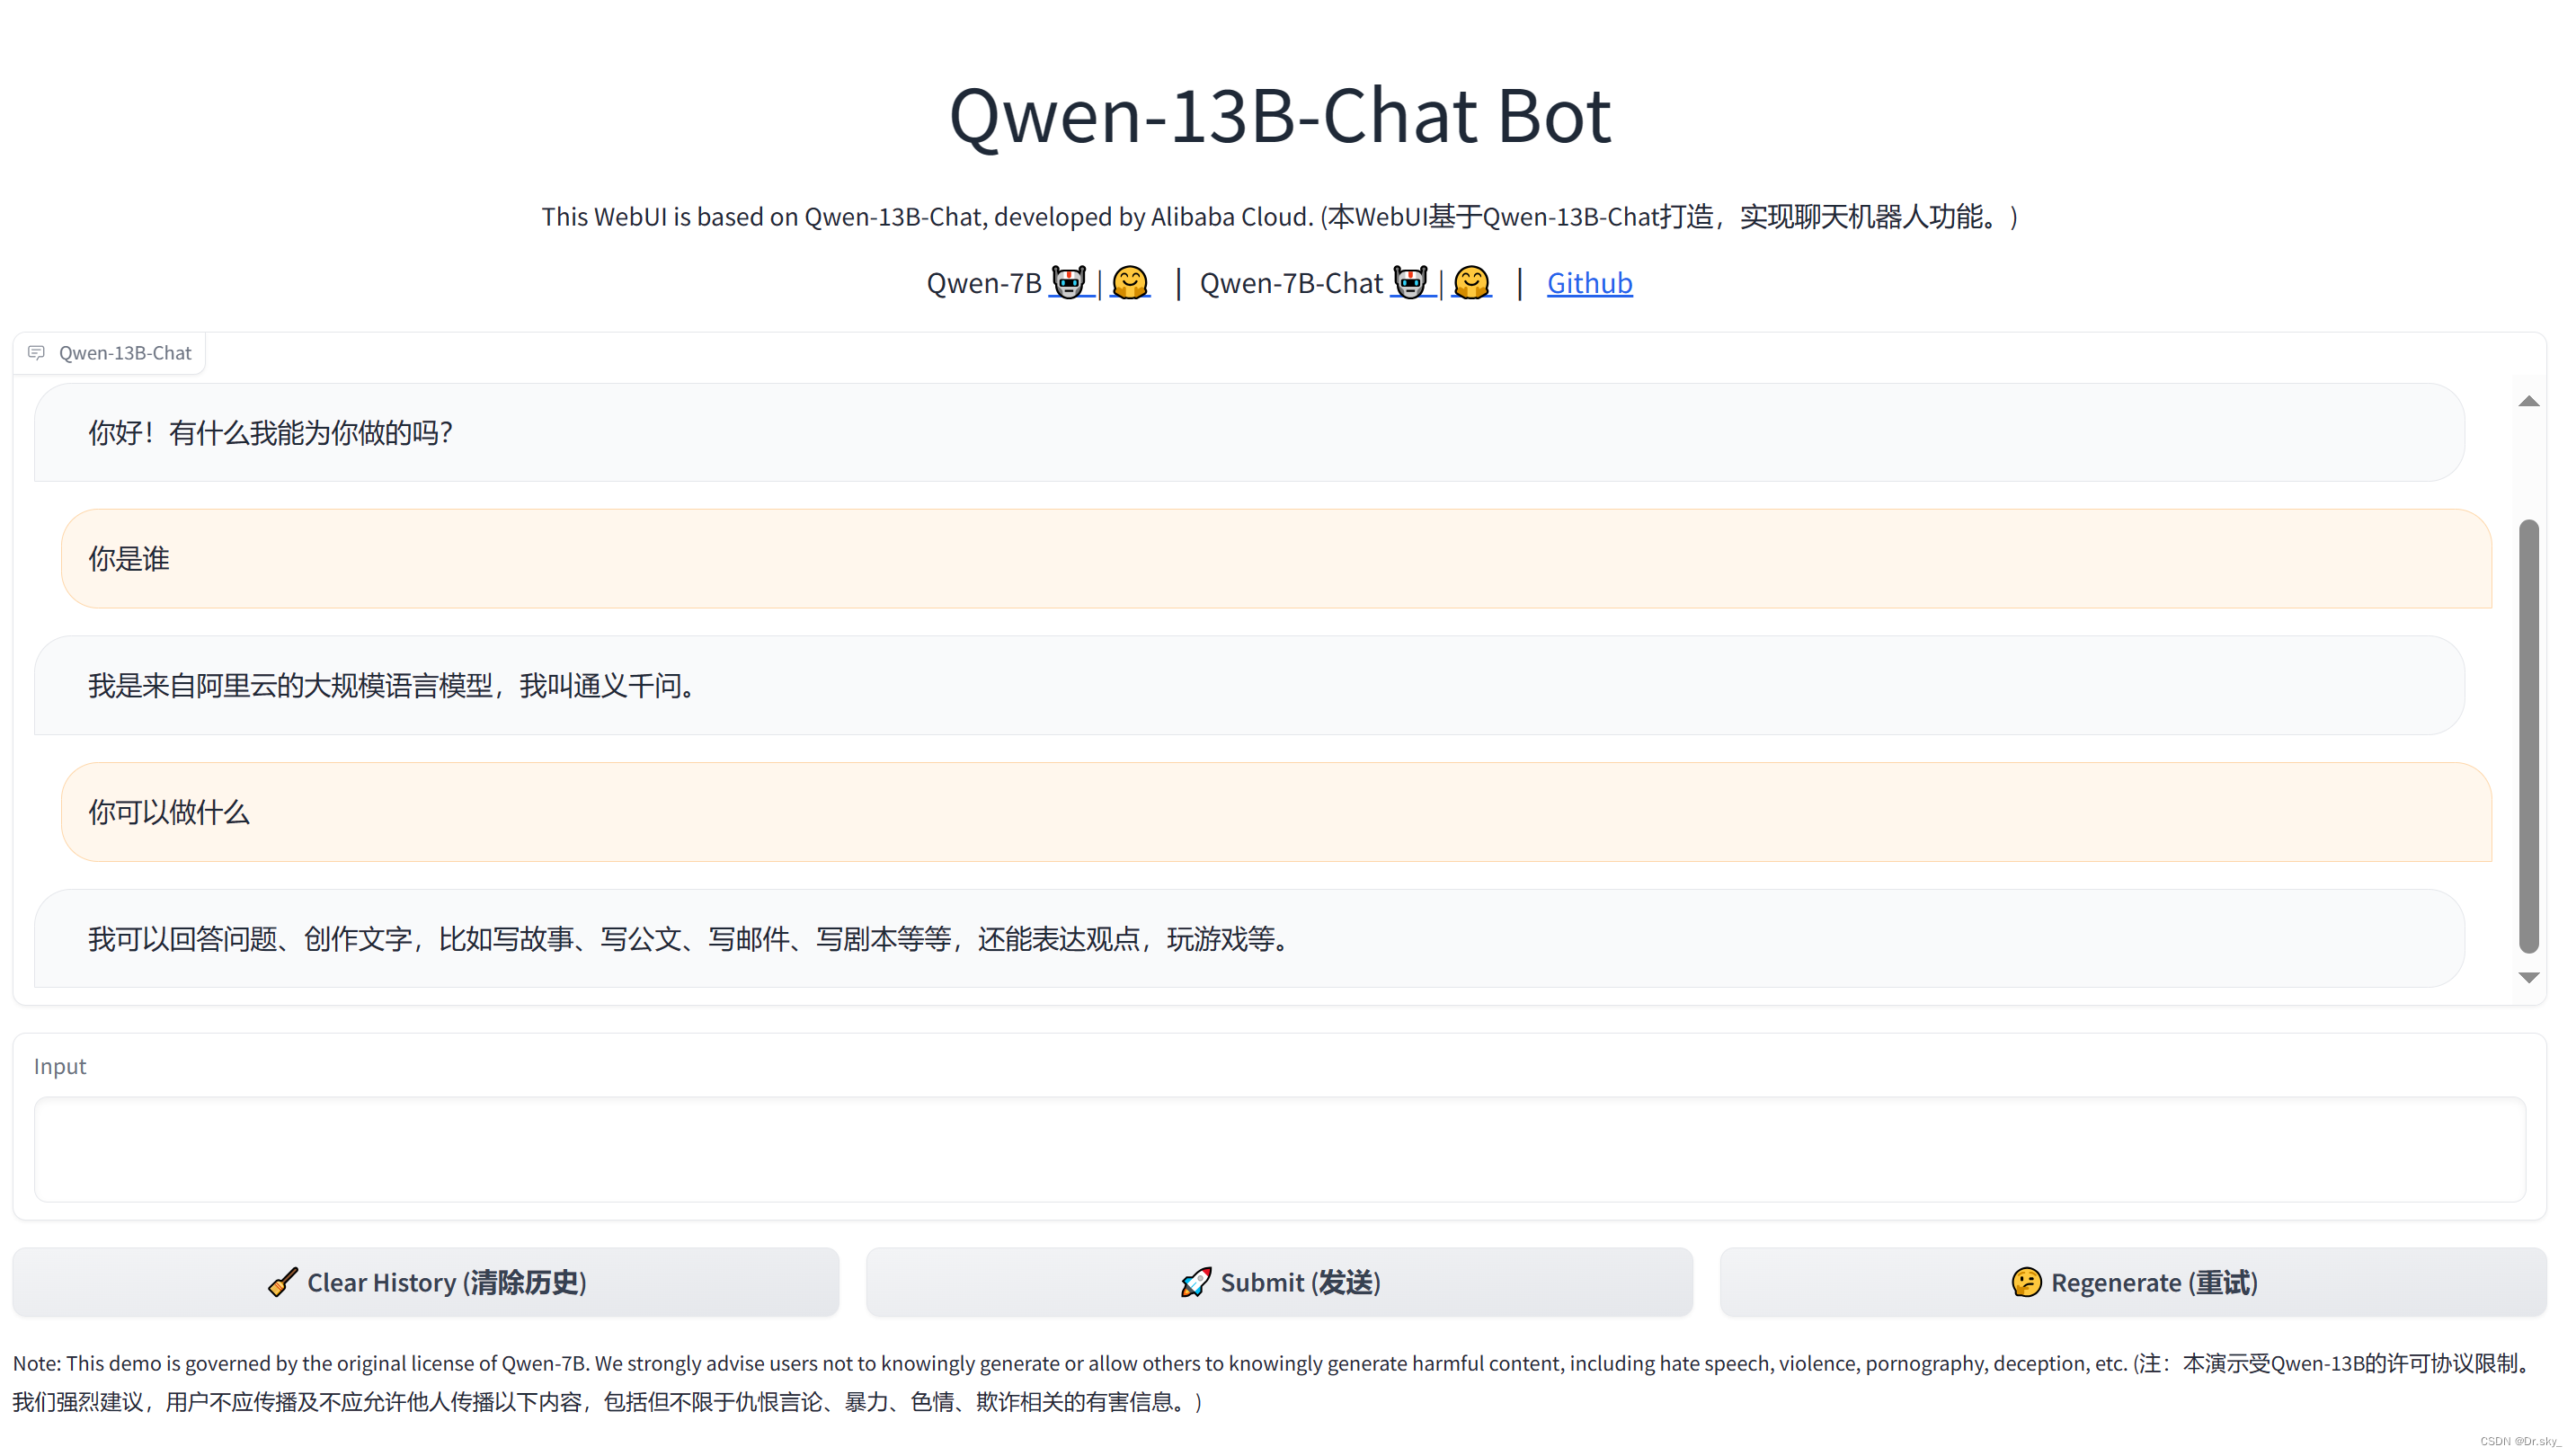Image resolution: width=2576 pixels, height=1456 pixels.
Task: Click the Hugging Face emoji next to Qwen-7B
Action: point(1130,283)
